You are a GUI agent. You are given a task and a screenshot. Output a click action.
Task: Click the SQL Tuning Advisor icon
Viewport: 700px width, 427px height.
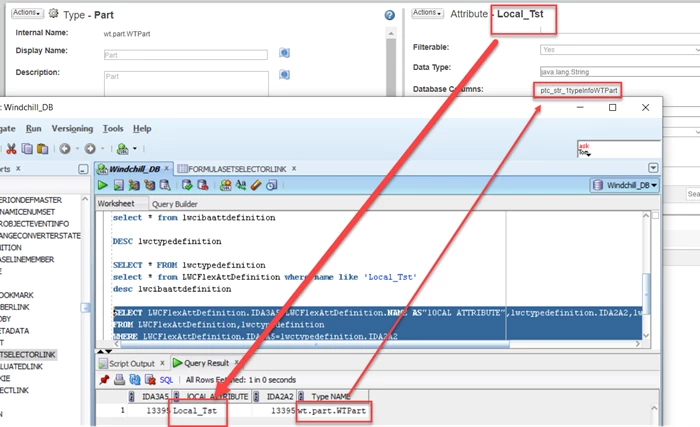click(x=165, y=185)
